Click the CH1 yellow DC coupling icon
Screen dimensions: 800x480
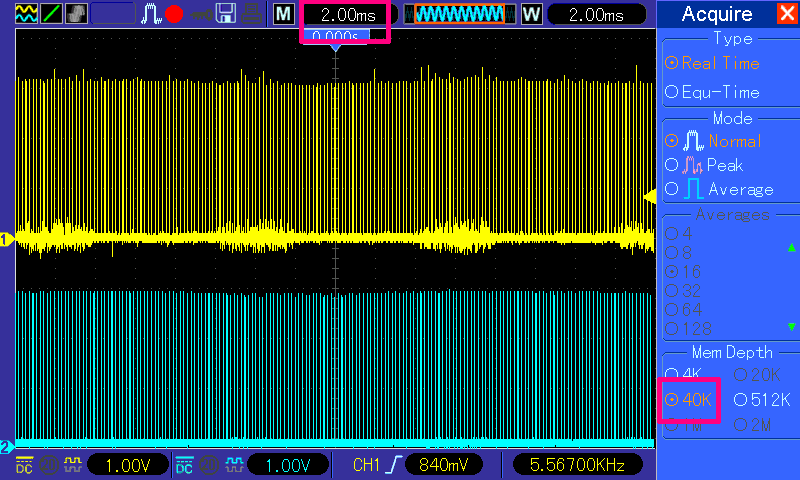pos(24,464)
